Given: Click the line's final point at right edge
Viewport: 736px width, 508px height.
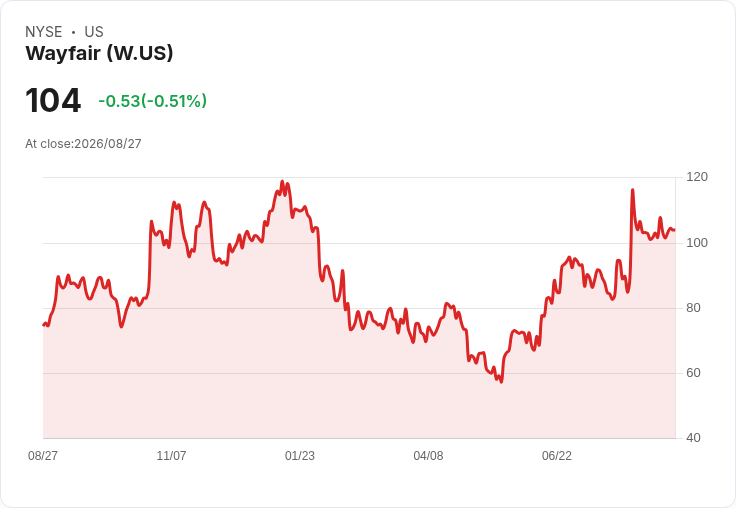Looking at the screenshot, I should coord(675,230).
